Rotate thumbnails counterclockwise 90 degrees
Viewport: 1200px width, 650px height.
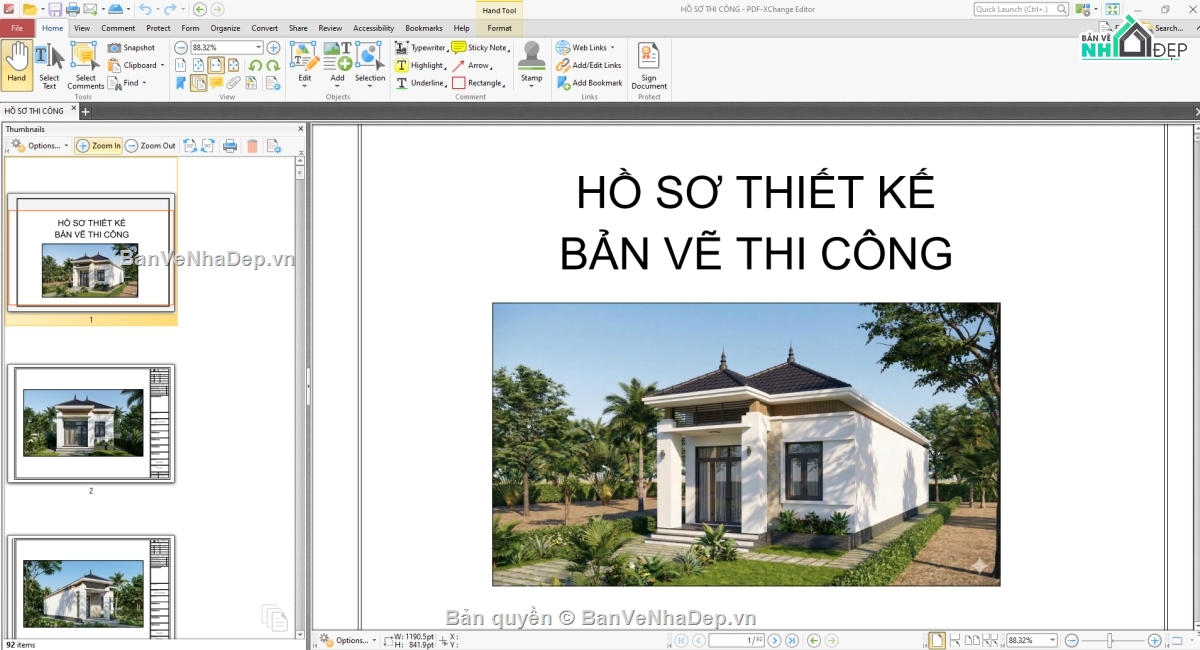pyautogui.click(x=189, y=146)
